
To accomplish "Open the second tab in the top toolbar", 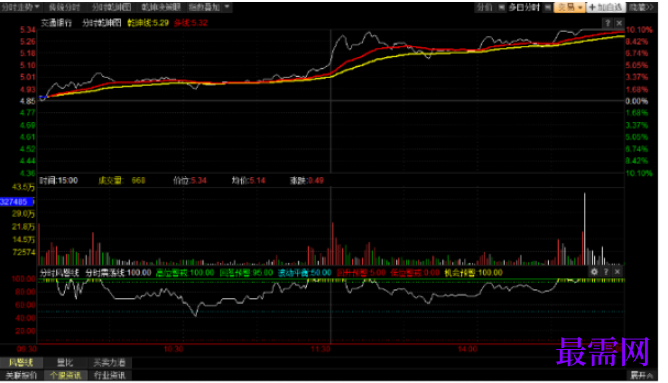I will tap(64, 7).
